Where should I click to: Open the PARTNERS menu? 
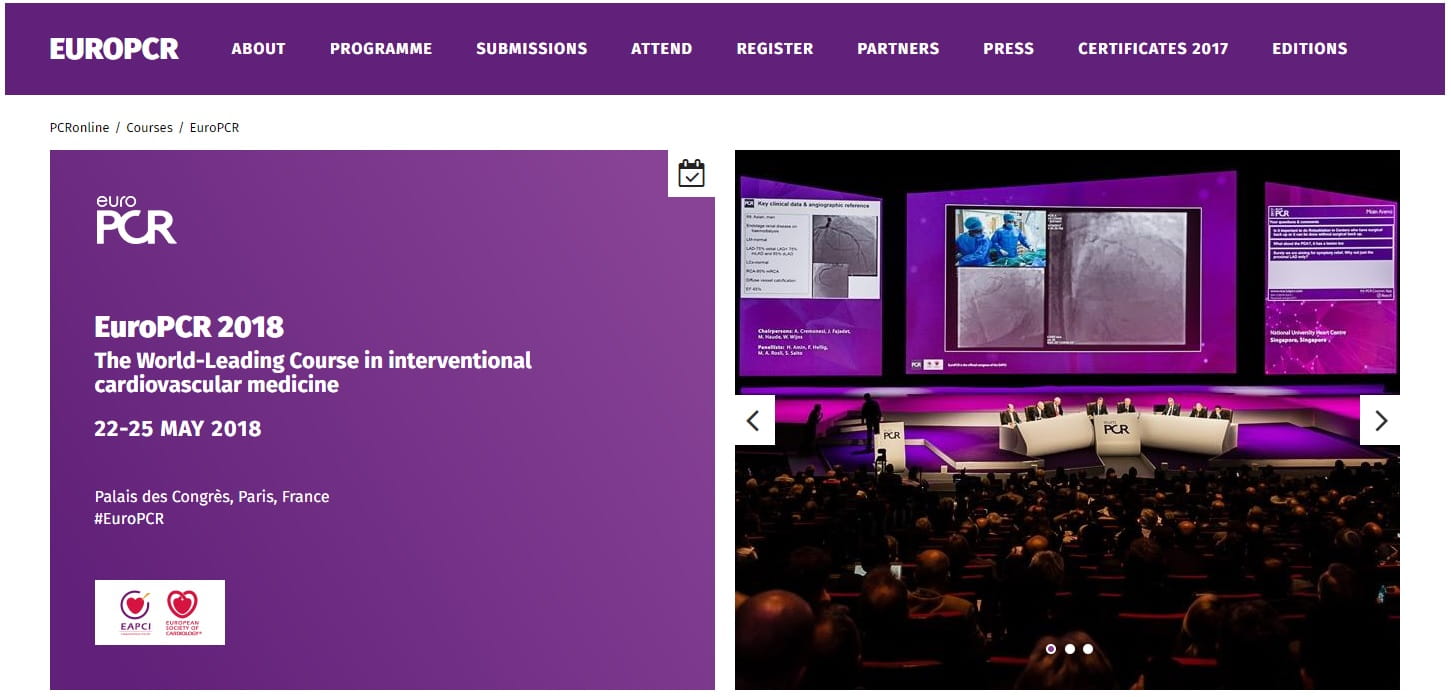(x=898, y=48)
